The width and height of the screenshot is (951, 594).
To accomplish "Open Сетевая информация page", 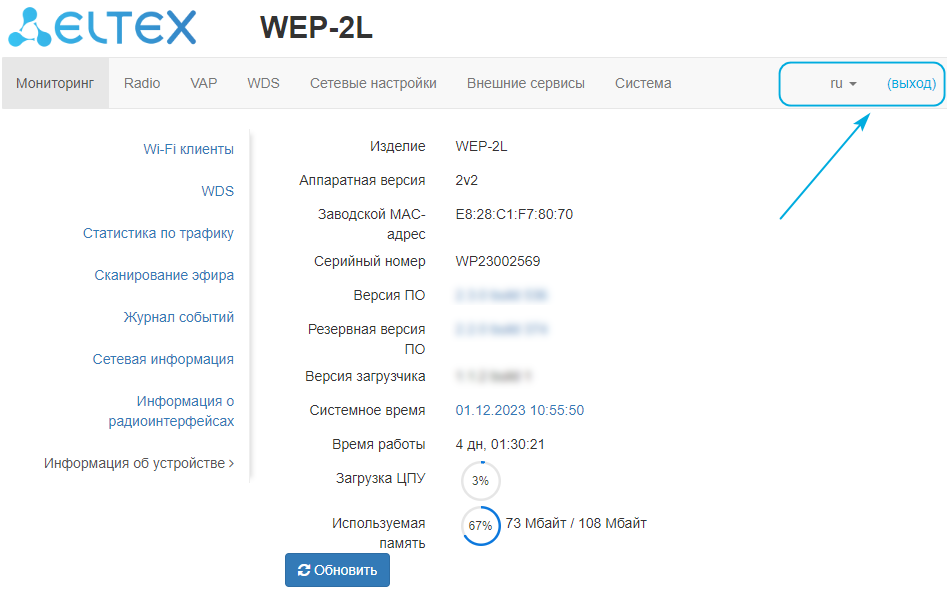I will (163, 359).
